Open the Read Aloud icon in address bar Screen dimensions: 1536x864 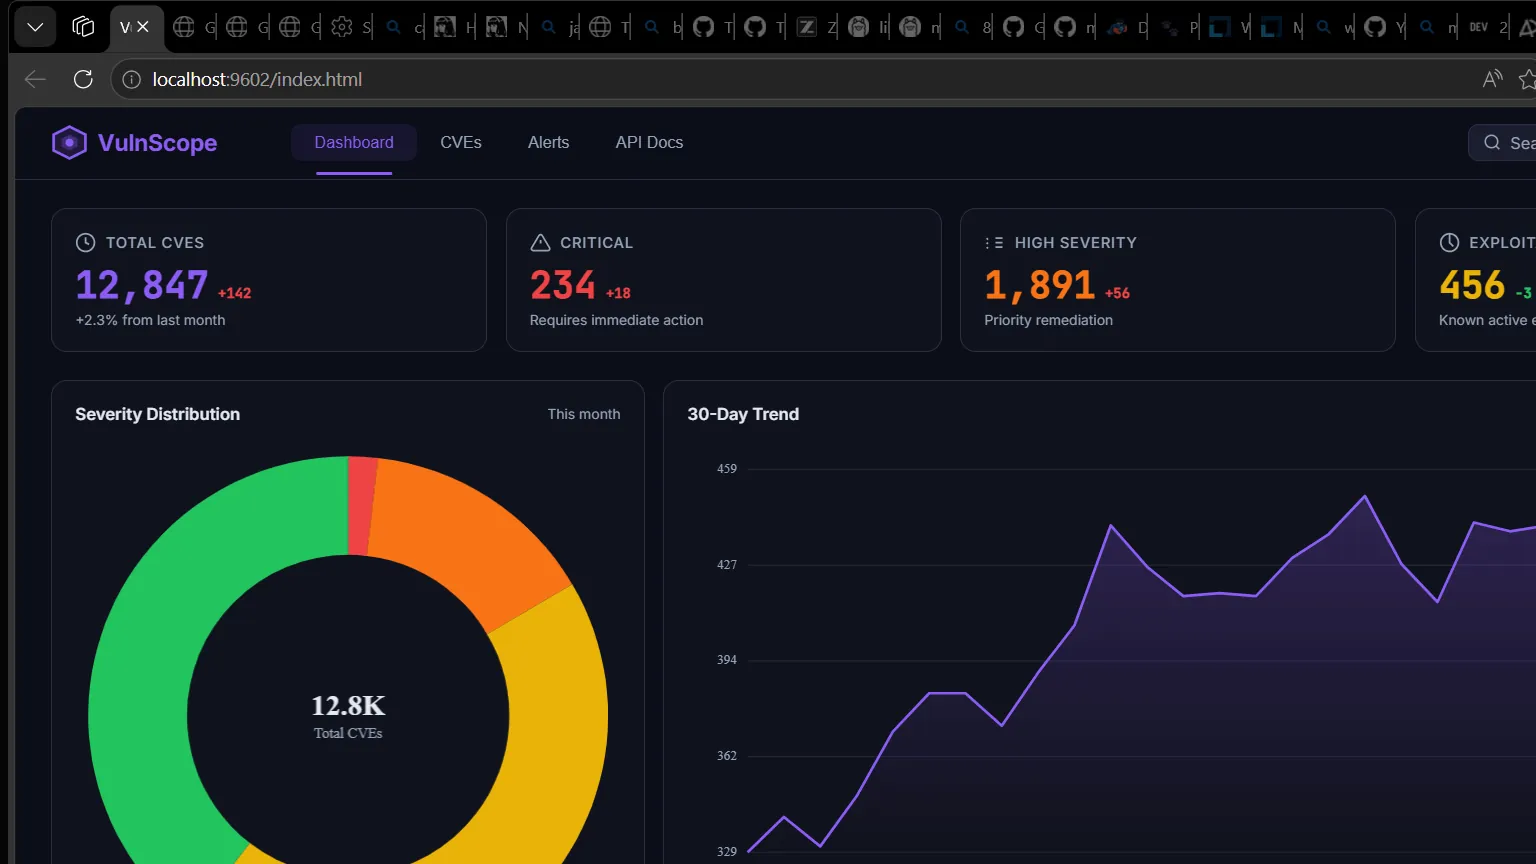[1492, 79]
